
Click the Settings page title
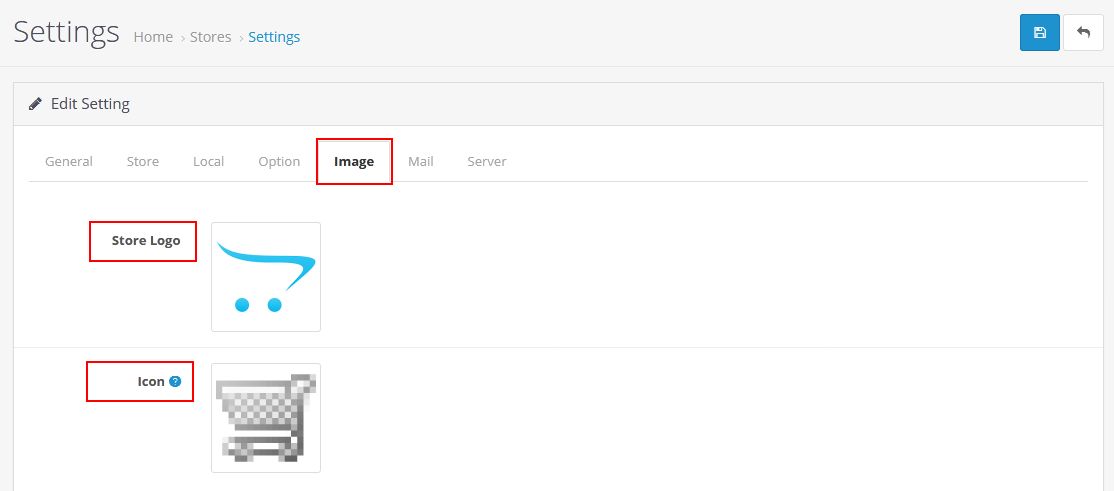pos(66,32)
